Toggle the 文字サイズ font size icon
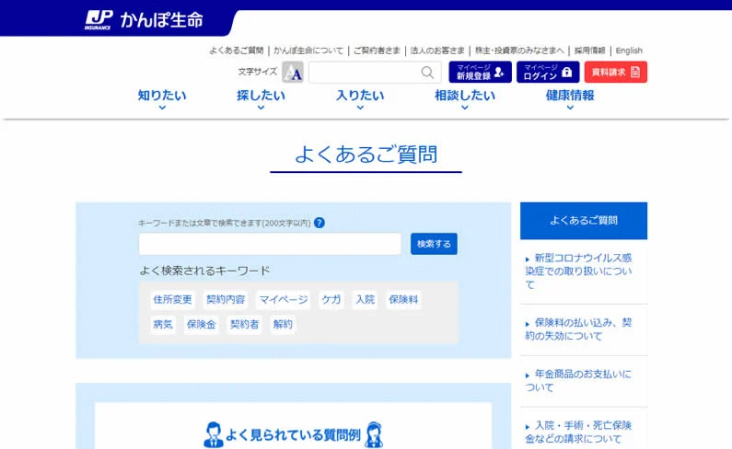 (x=293, y=72)
